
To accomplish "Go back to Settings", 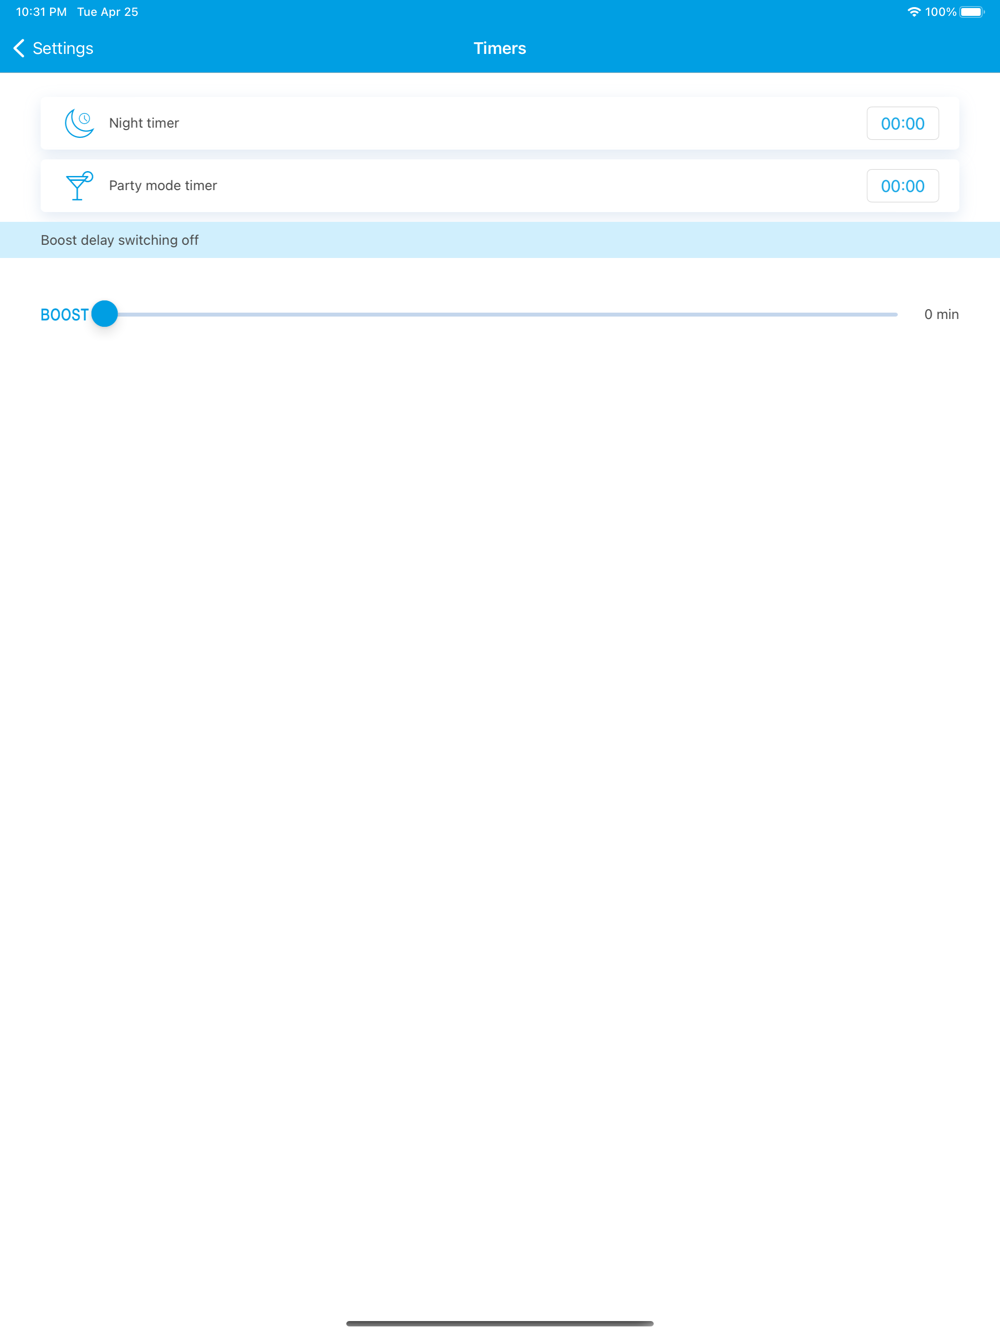I will tap(53, 48).
